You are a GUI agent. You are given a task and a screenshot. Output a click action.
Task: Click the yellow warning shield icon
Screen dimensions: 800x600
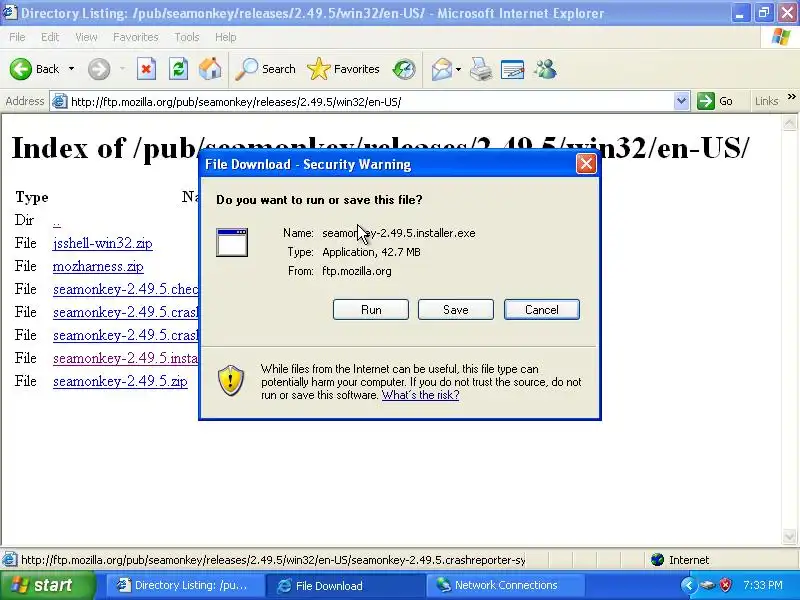point(231,381)
